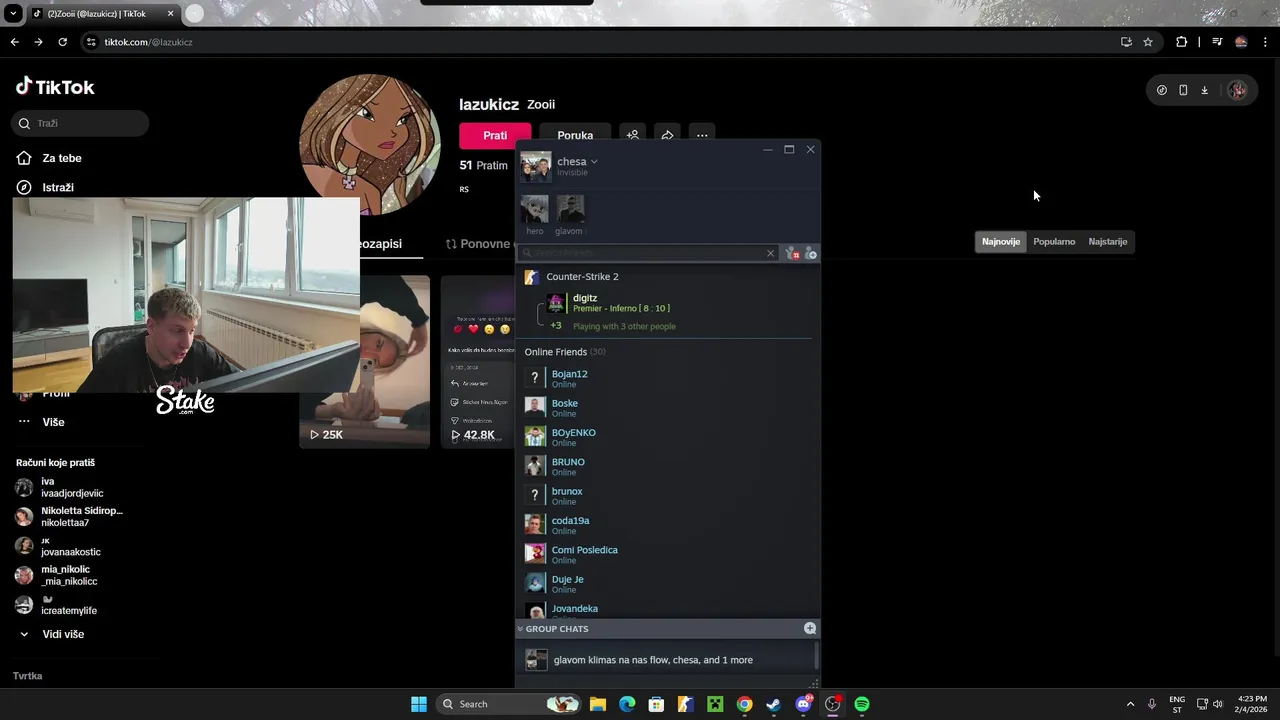This screenshot has width=1280, height=720.
Task: Open Windows Start menu
Action: click(419, 704)
